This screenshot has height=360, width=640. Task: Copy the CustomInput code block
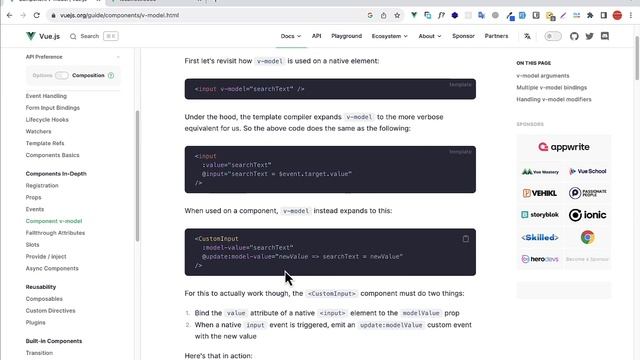[x=466, y=239]
